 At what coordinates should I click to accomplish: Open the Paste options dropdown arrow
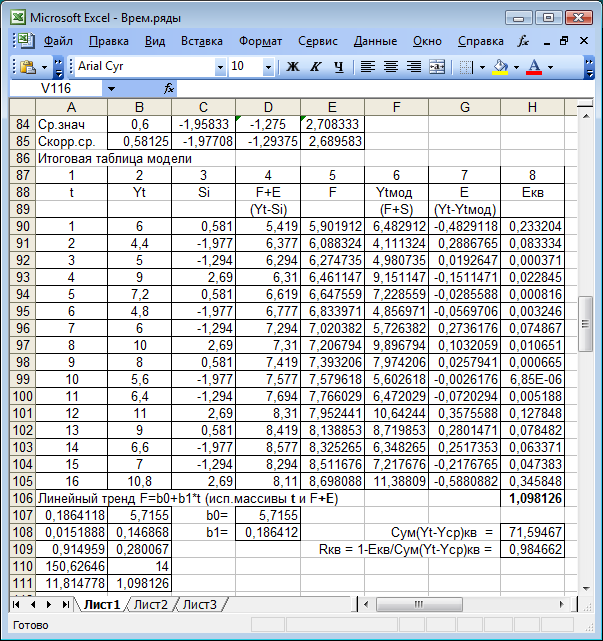click(45, 67)
